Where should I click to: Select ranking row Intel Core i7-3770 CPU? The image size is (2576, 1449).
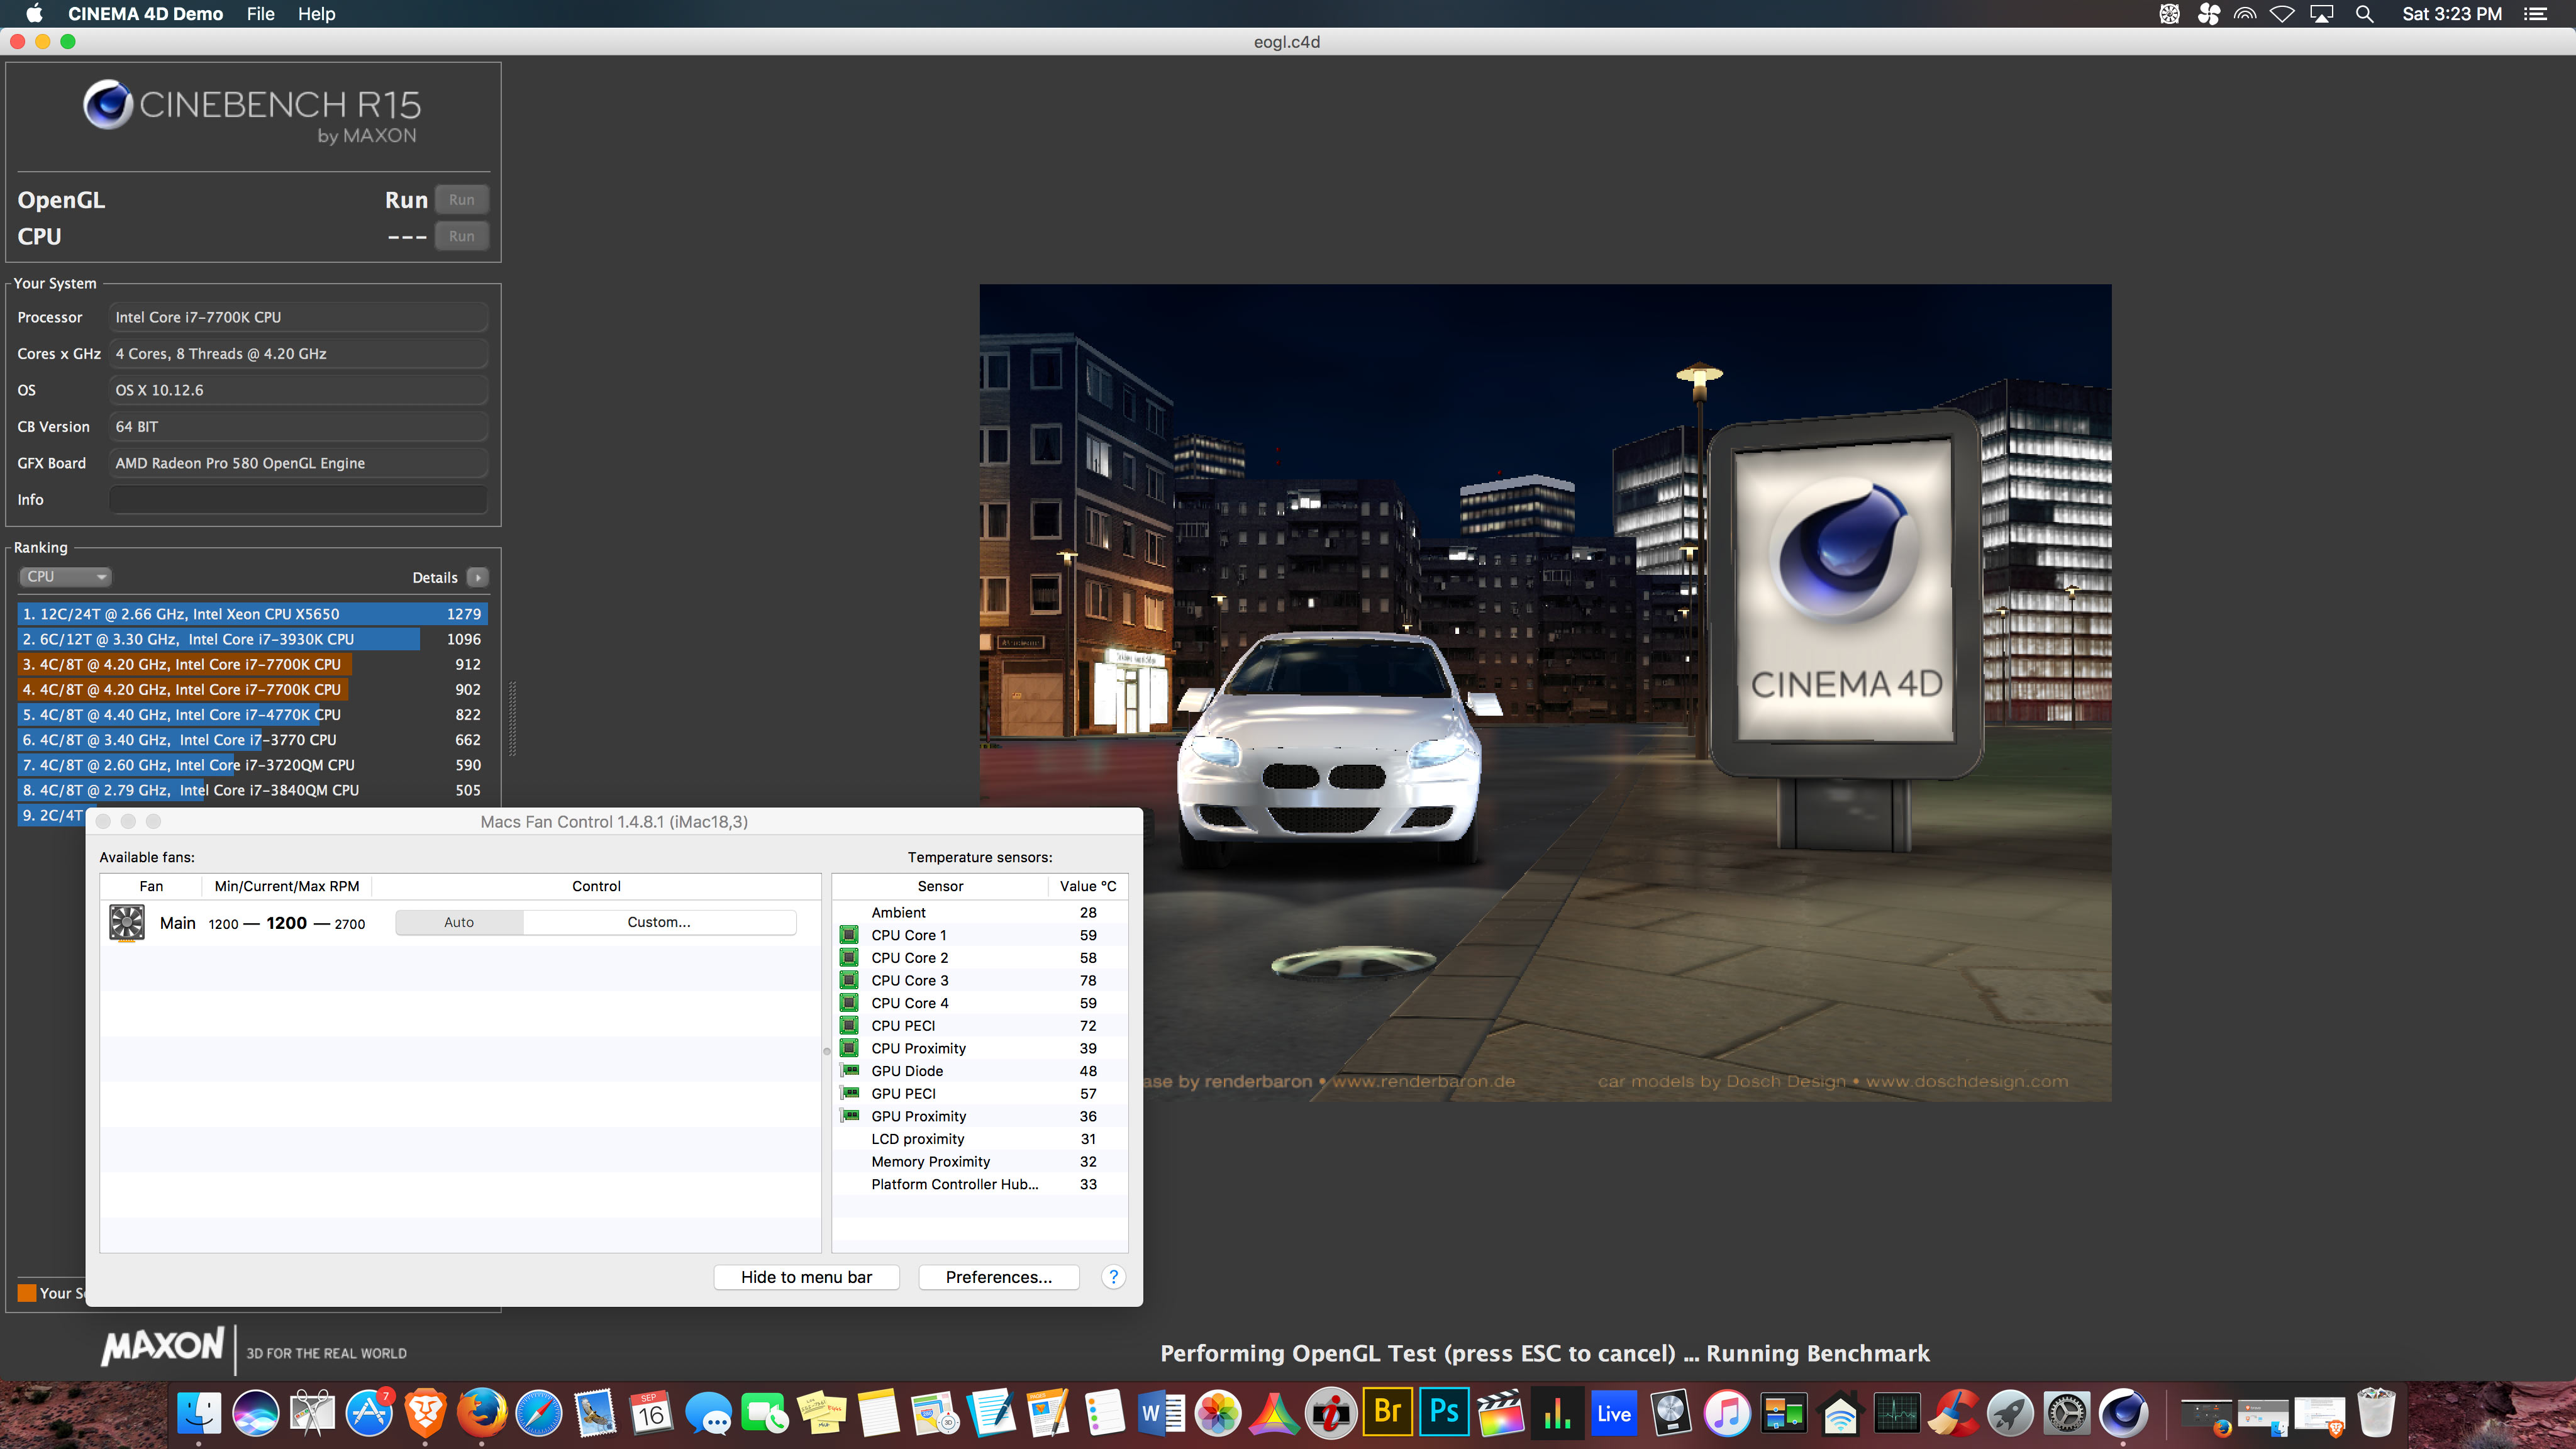252,739
